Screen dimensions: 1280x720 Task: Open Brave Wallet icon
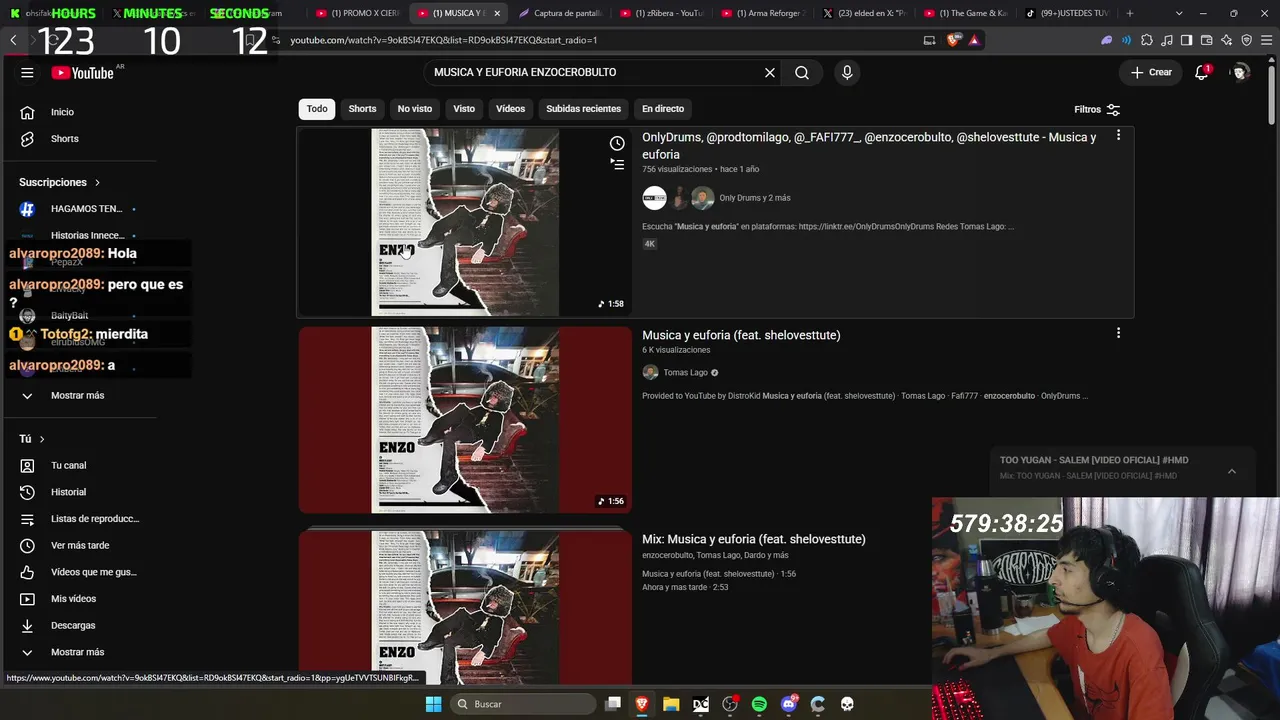1207,40
